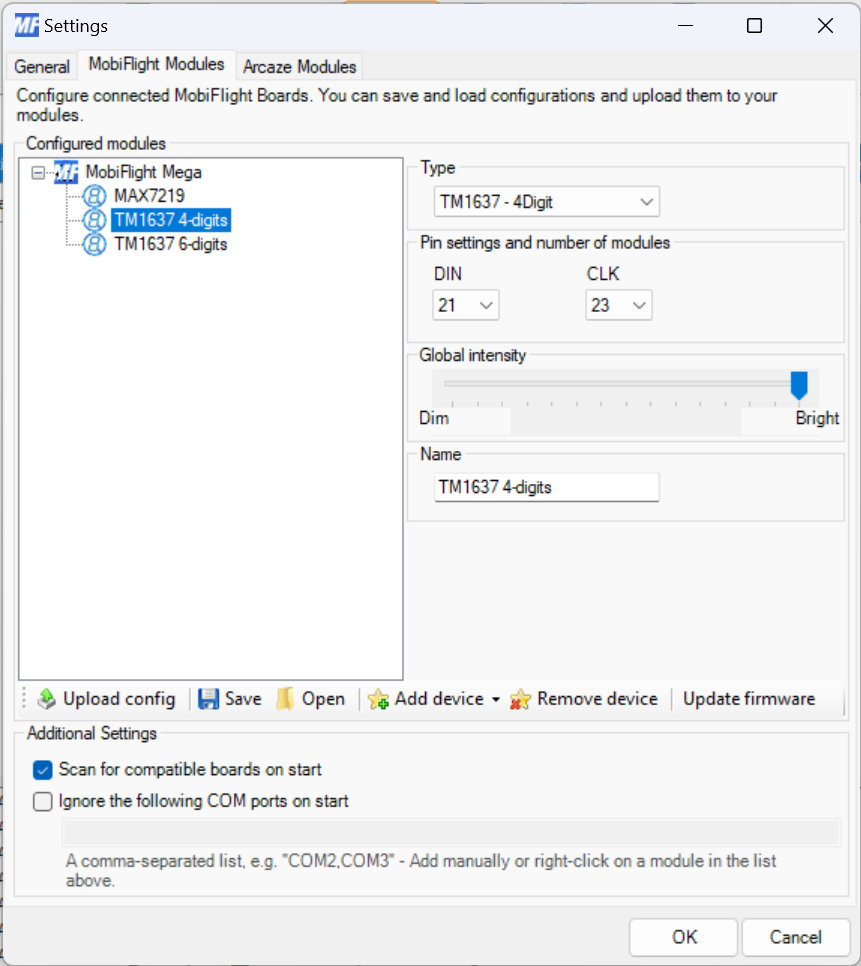The image size is (861, 966).
Task: Click the Remove device label
Action: pos(597,699)
